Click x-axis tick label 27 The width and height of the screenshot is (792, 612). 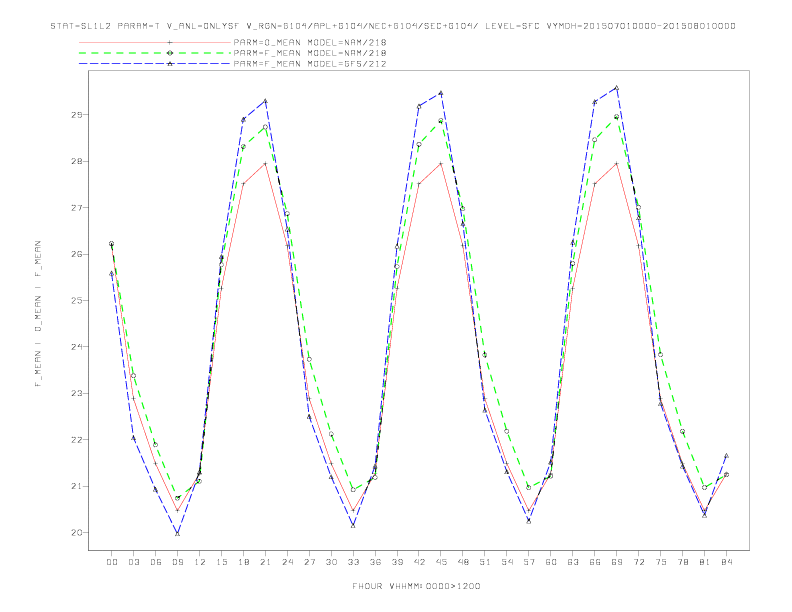point(309,562)
